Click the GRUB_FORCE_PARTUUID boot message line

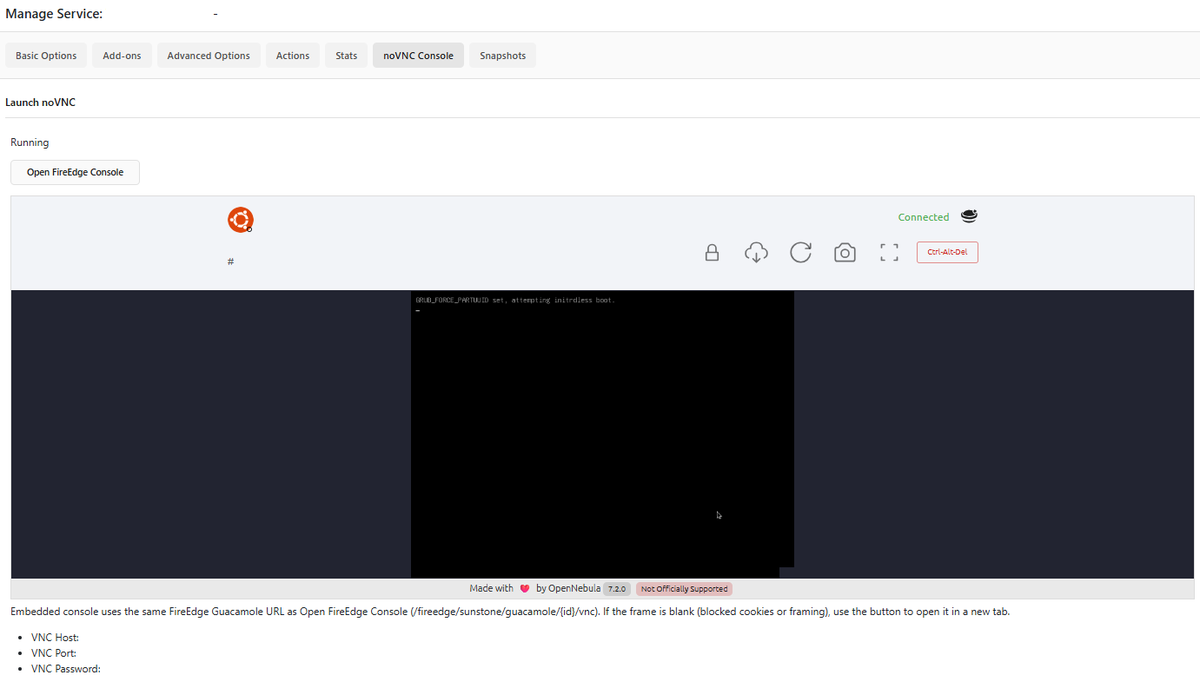[x=513, y=300]
